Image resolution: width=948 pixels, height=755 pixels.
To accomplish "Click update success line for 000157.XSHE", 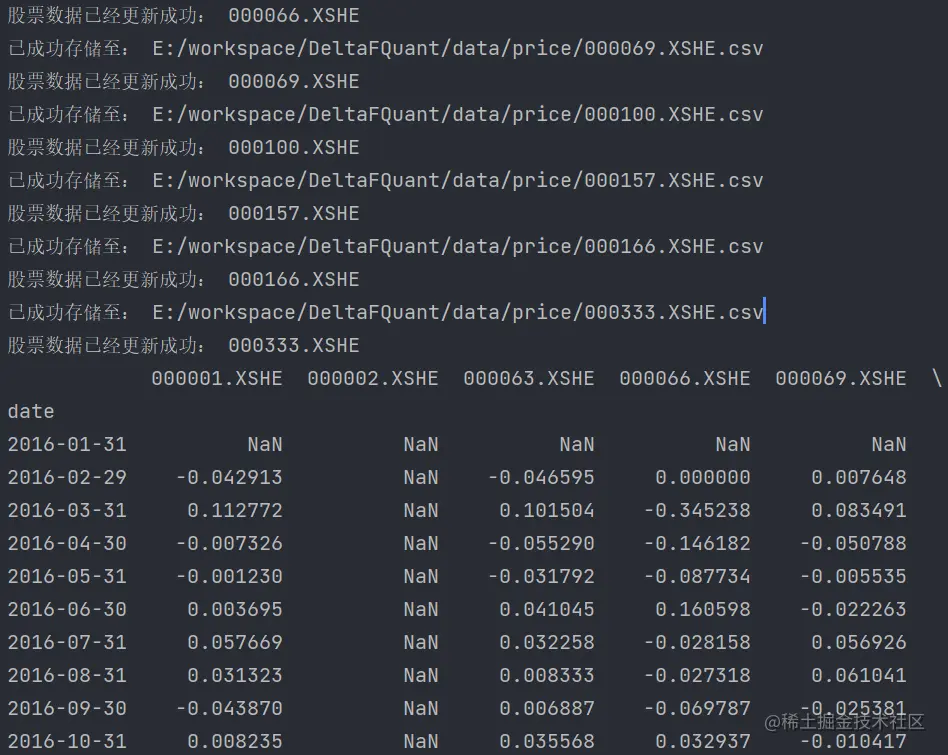I will (183, 213).
